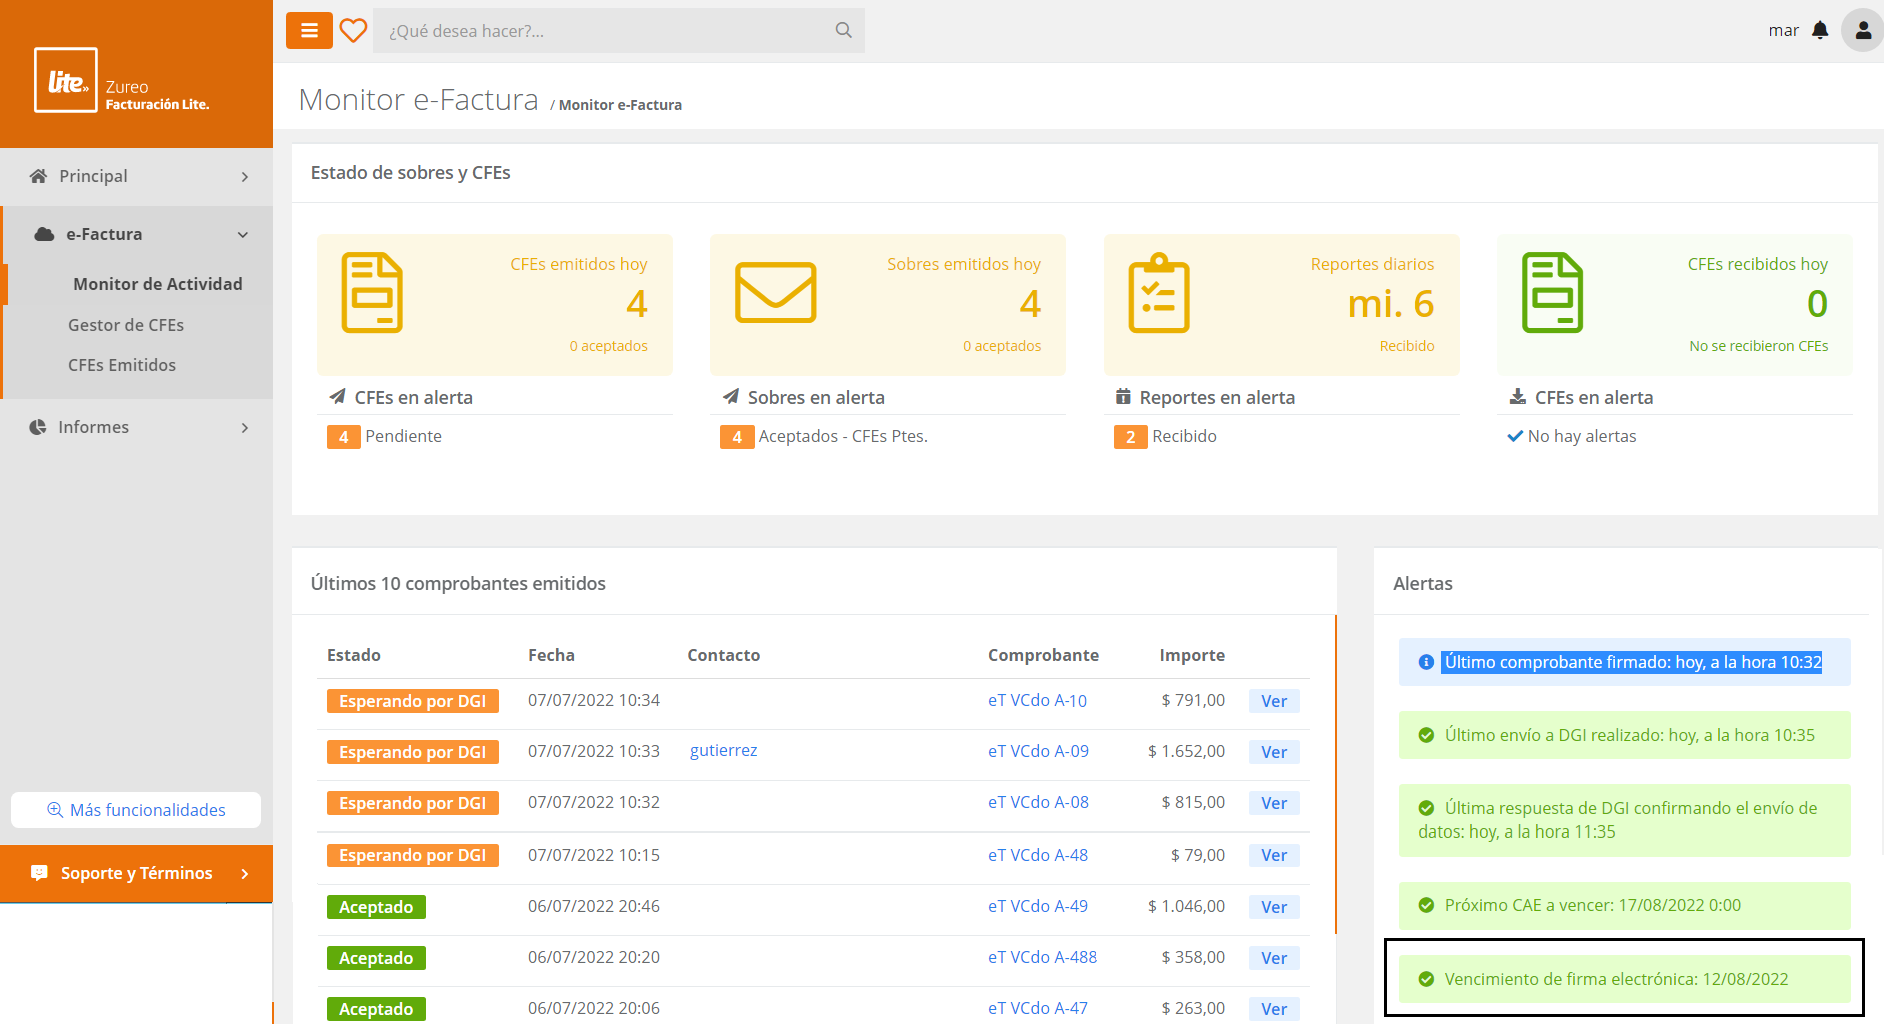Open the user profile avatar
Viewport: 1884px width, 1024px height.
1862,31
